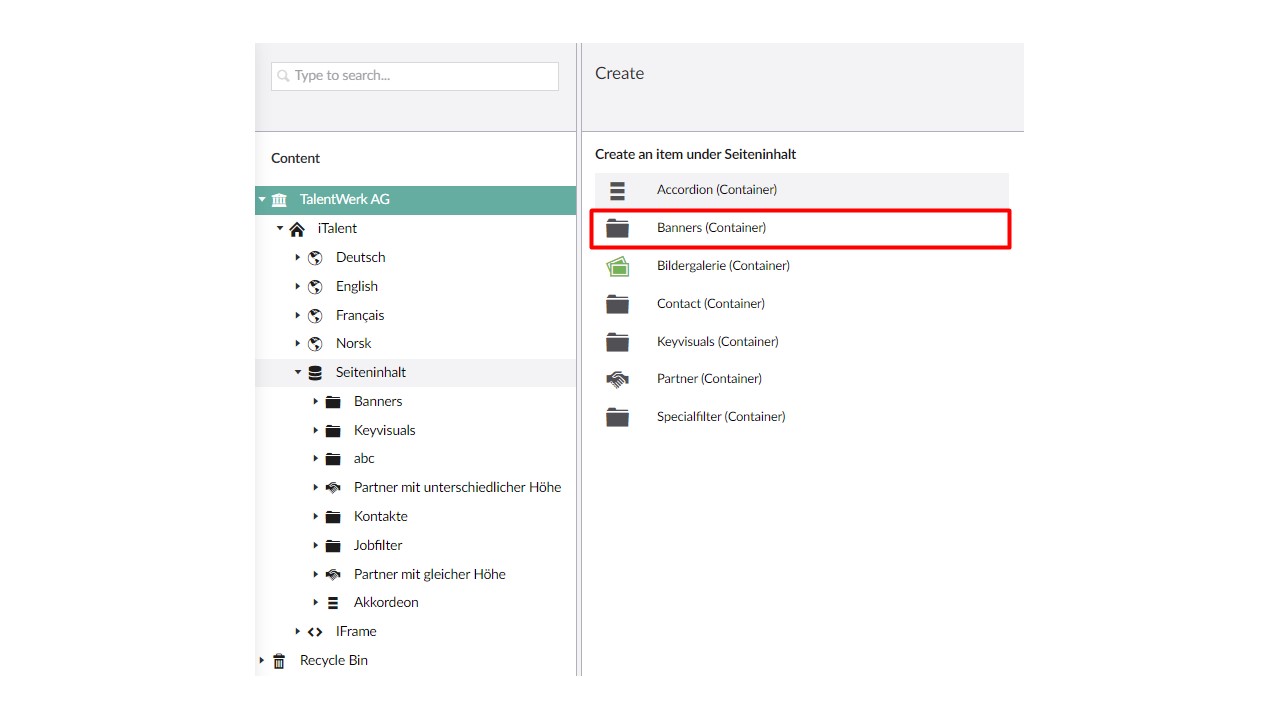Screen dimensions: 1280x720
Task: Open the Kontakte label
Action: [x=381, y=517]
